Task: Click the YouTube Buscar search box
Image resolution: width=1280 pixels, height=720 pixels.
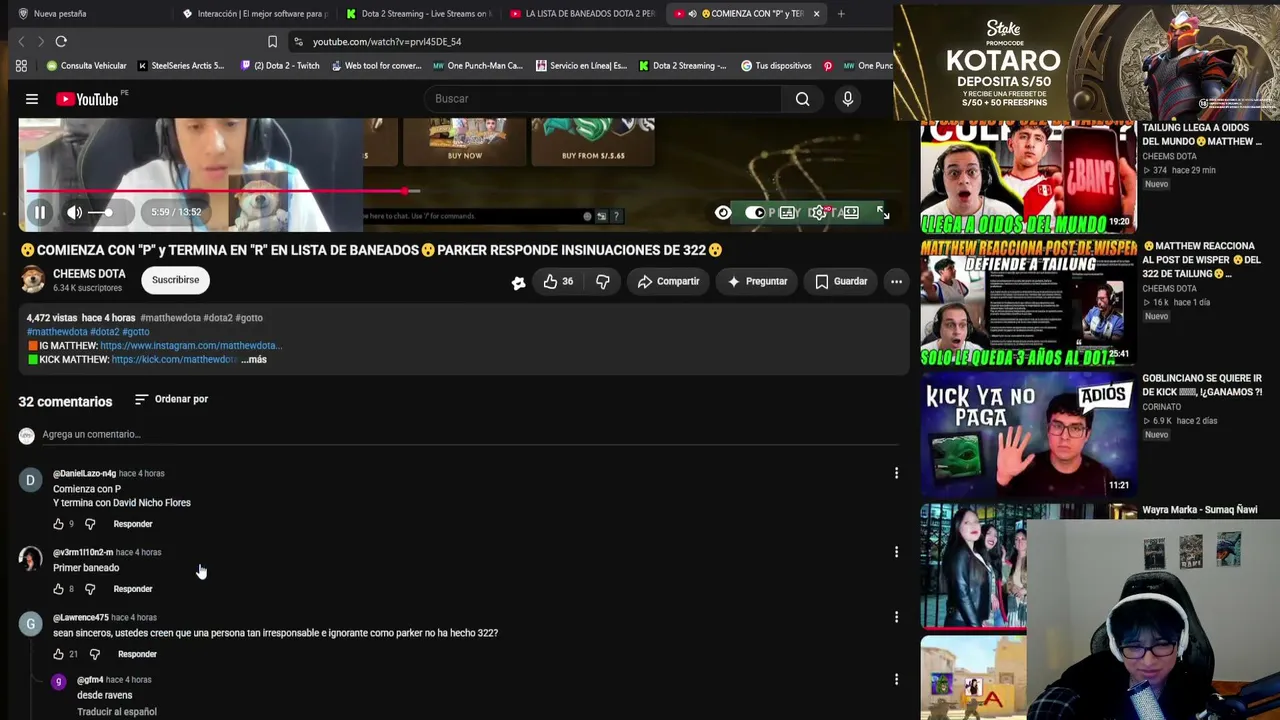Action: [603, 99]
